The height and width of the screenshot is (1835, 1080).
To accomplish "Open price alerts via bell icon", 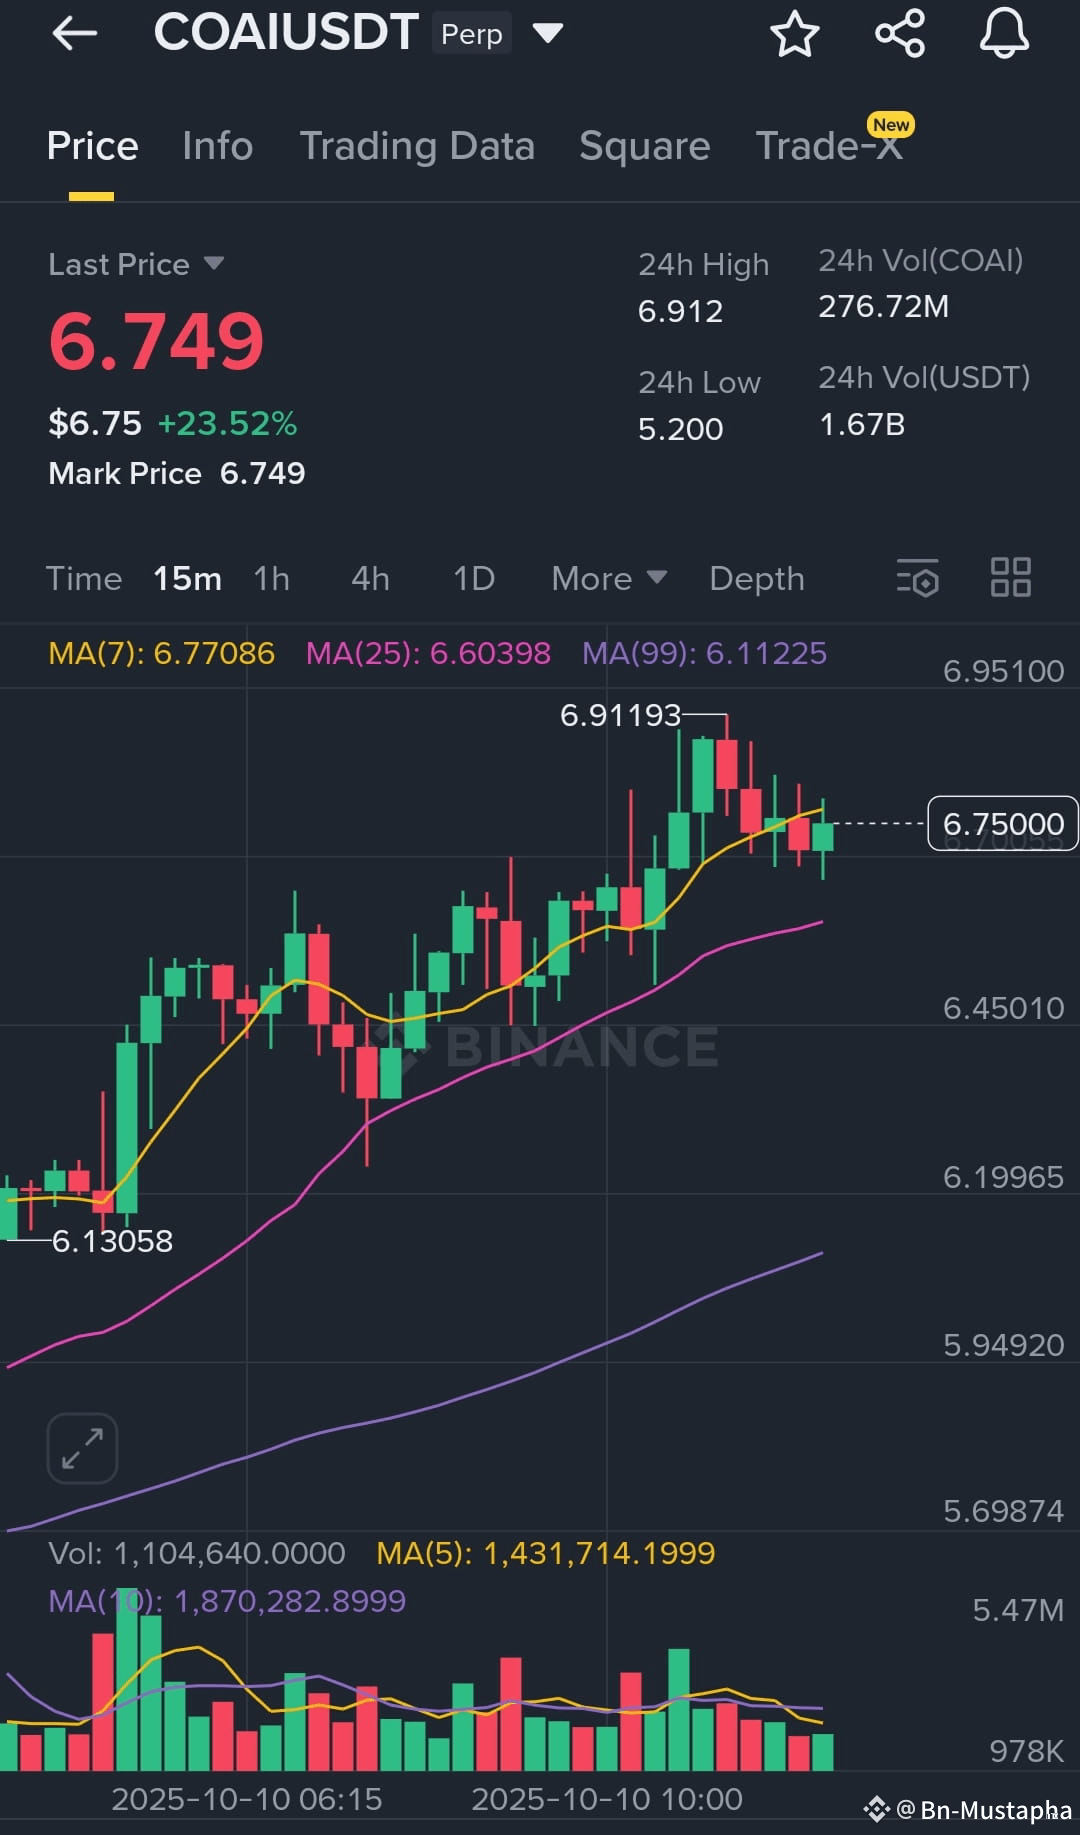I will click(1004, 34).
